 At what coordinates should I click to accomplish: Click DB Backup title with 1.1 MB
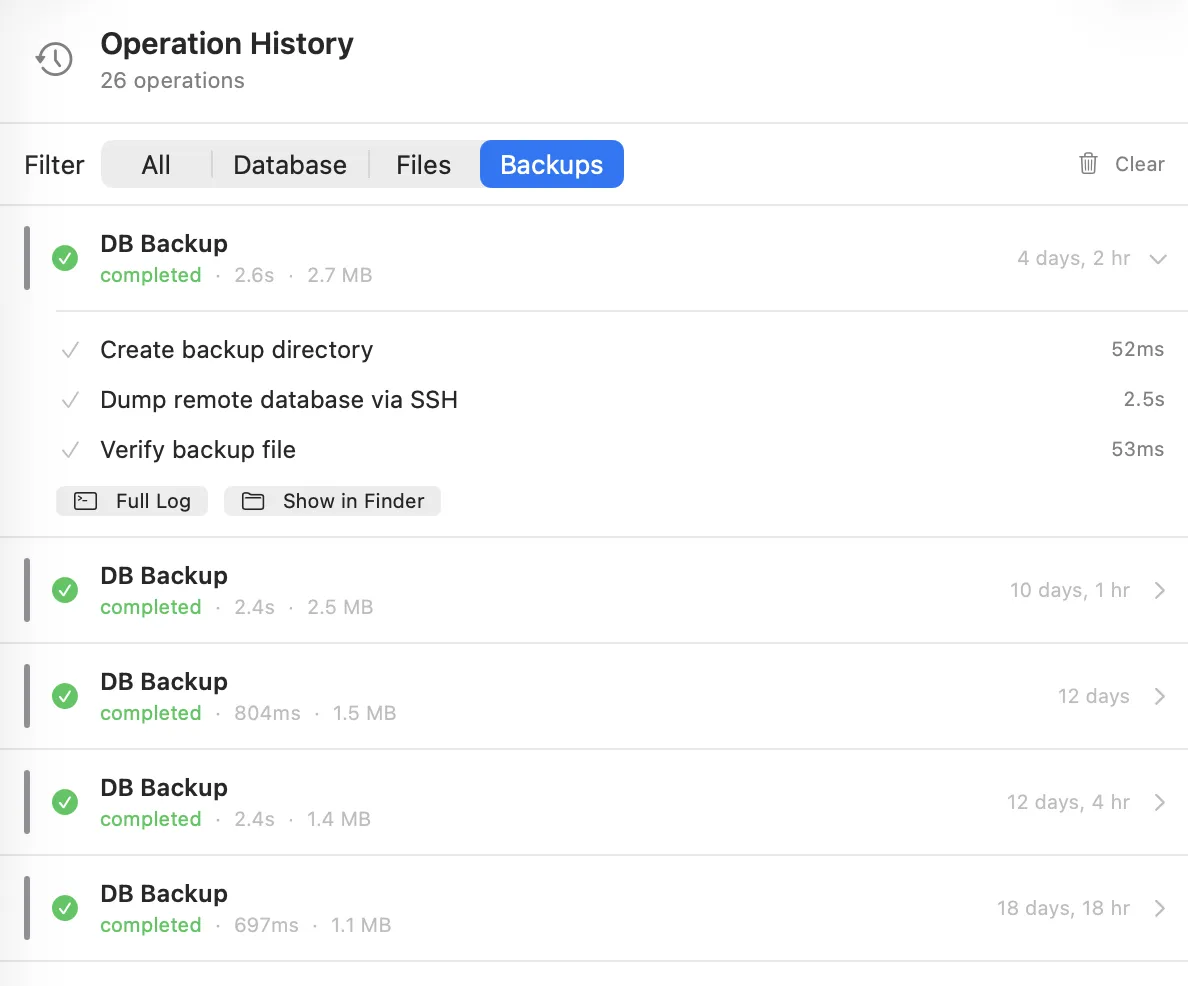[x=164, y=894]
